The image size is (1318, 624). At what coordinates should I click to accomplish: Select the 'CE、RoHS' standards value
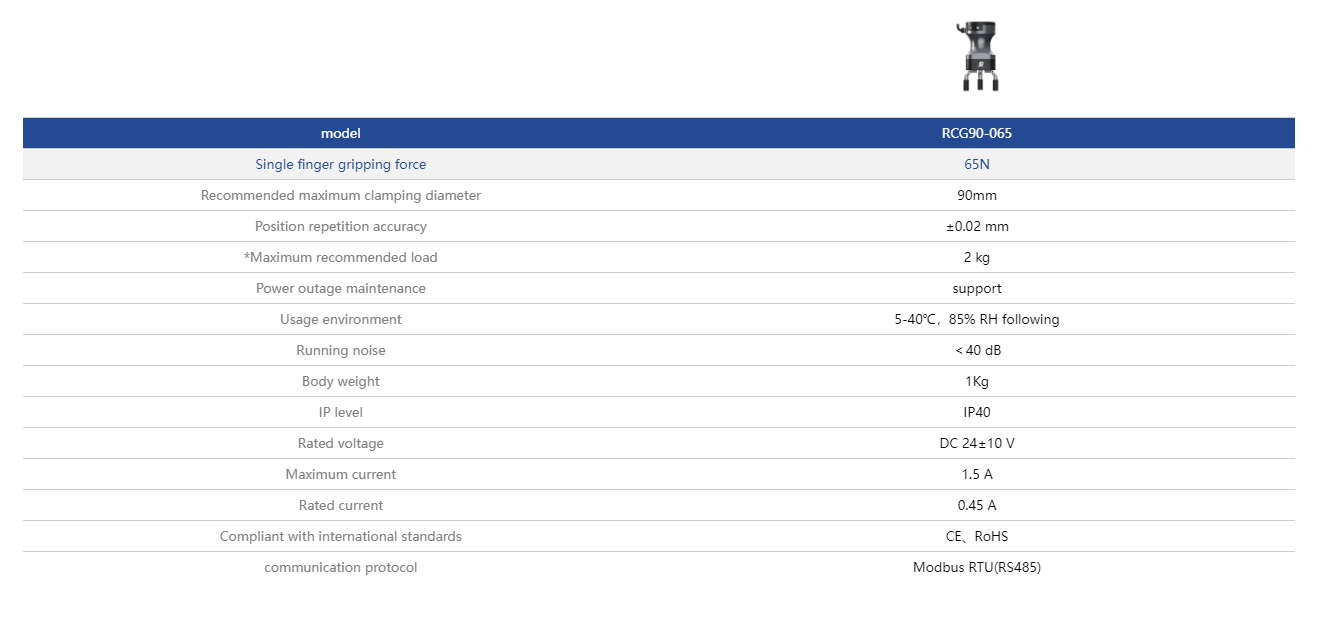coord(977,536)
